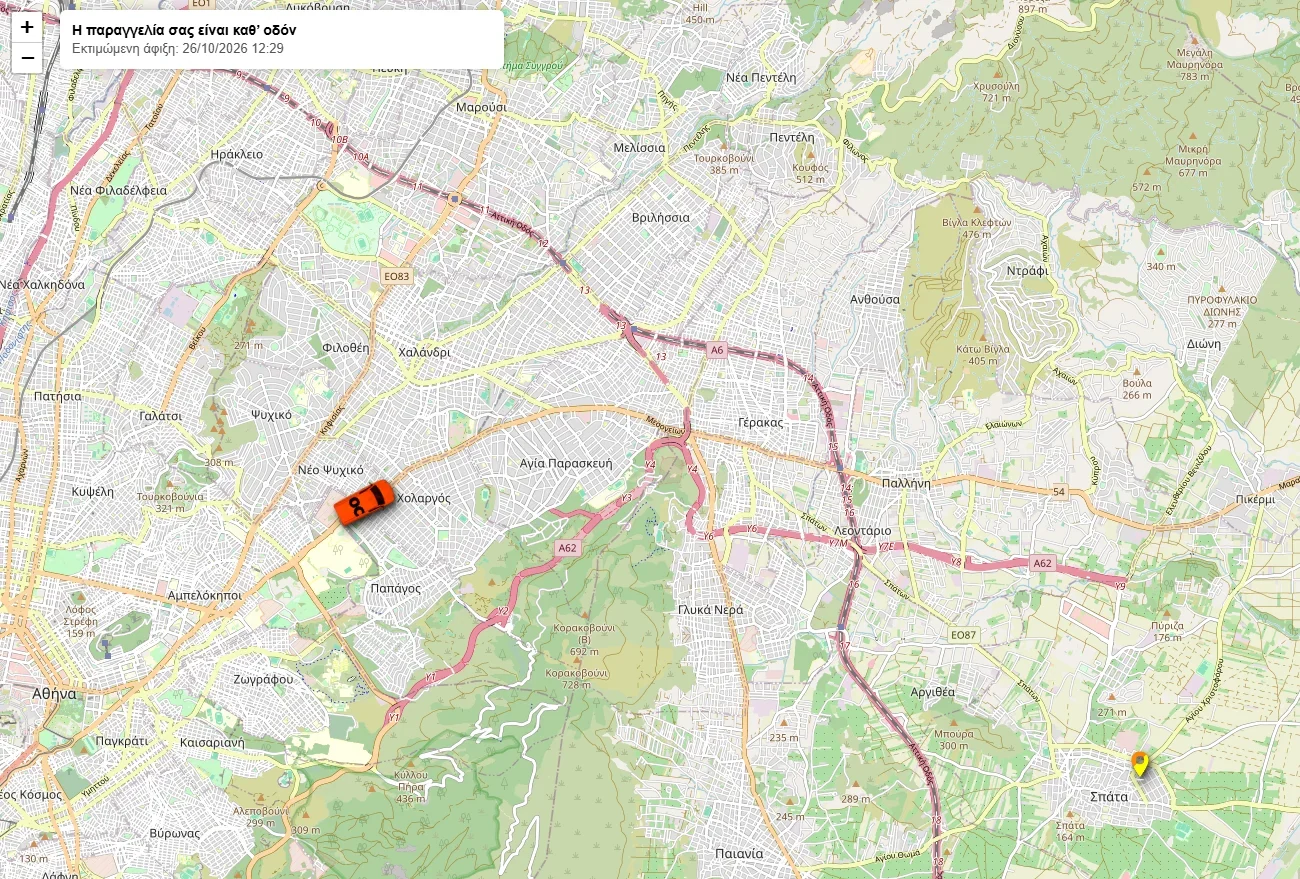The width and height of the screenshot is (1300, 879).
Task: Zoom out of the map
Action: (27, 58)
